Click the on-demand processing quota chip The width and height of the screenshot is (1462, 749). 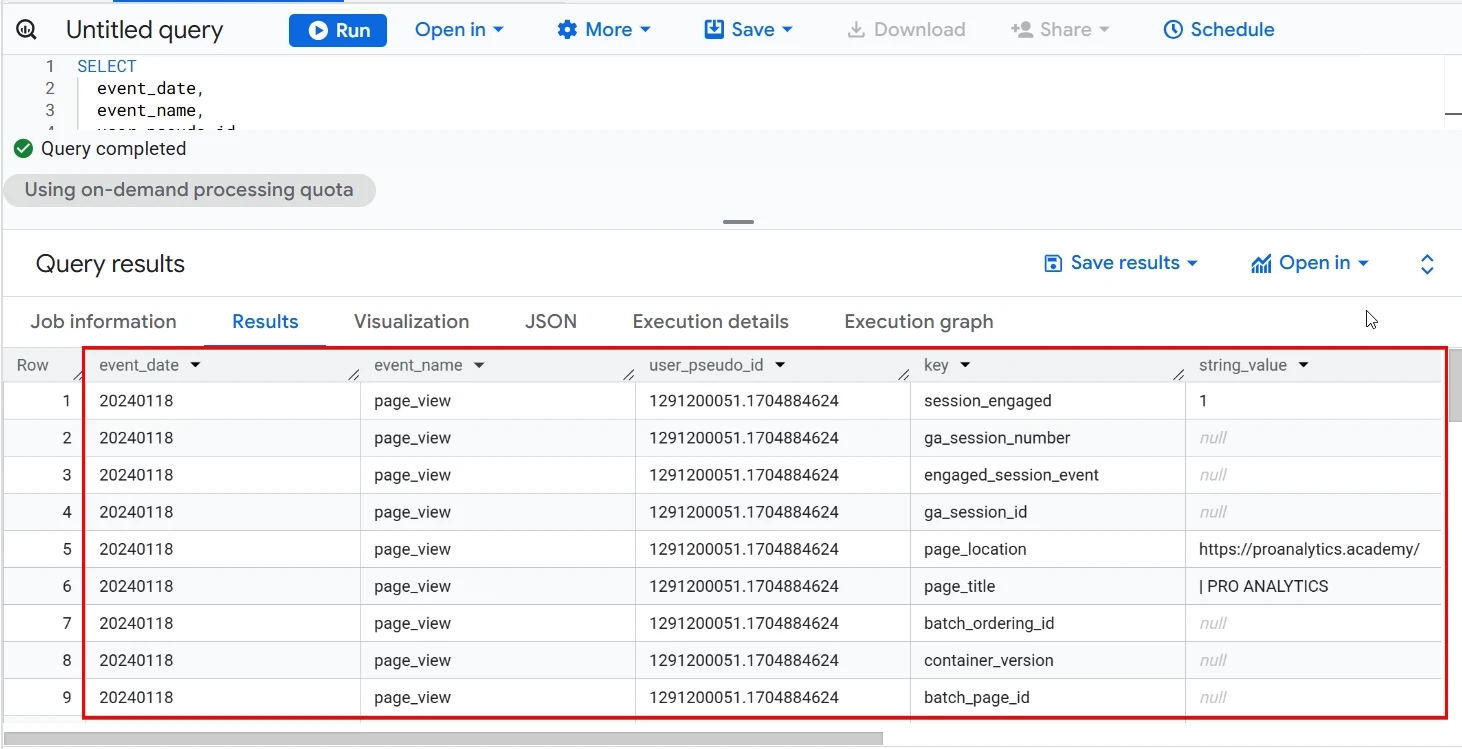coord(189,190)
